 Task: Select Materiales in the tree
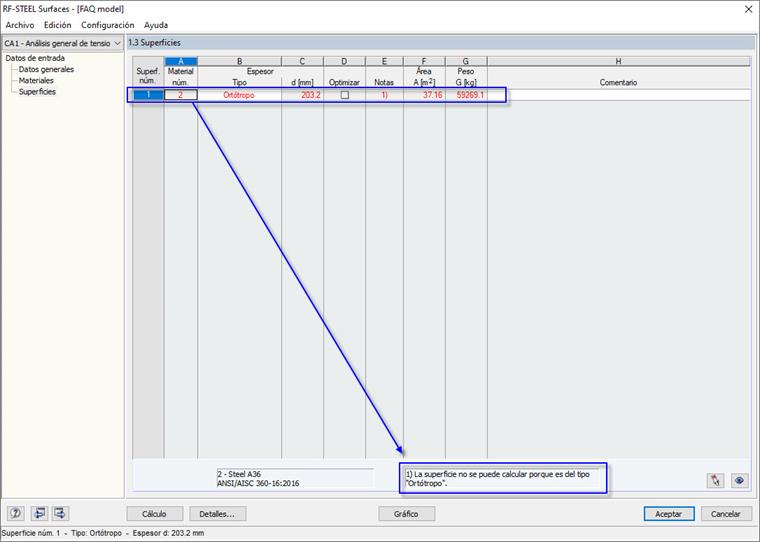click(36, 80)
